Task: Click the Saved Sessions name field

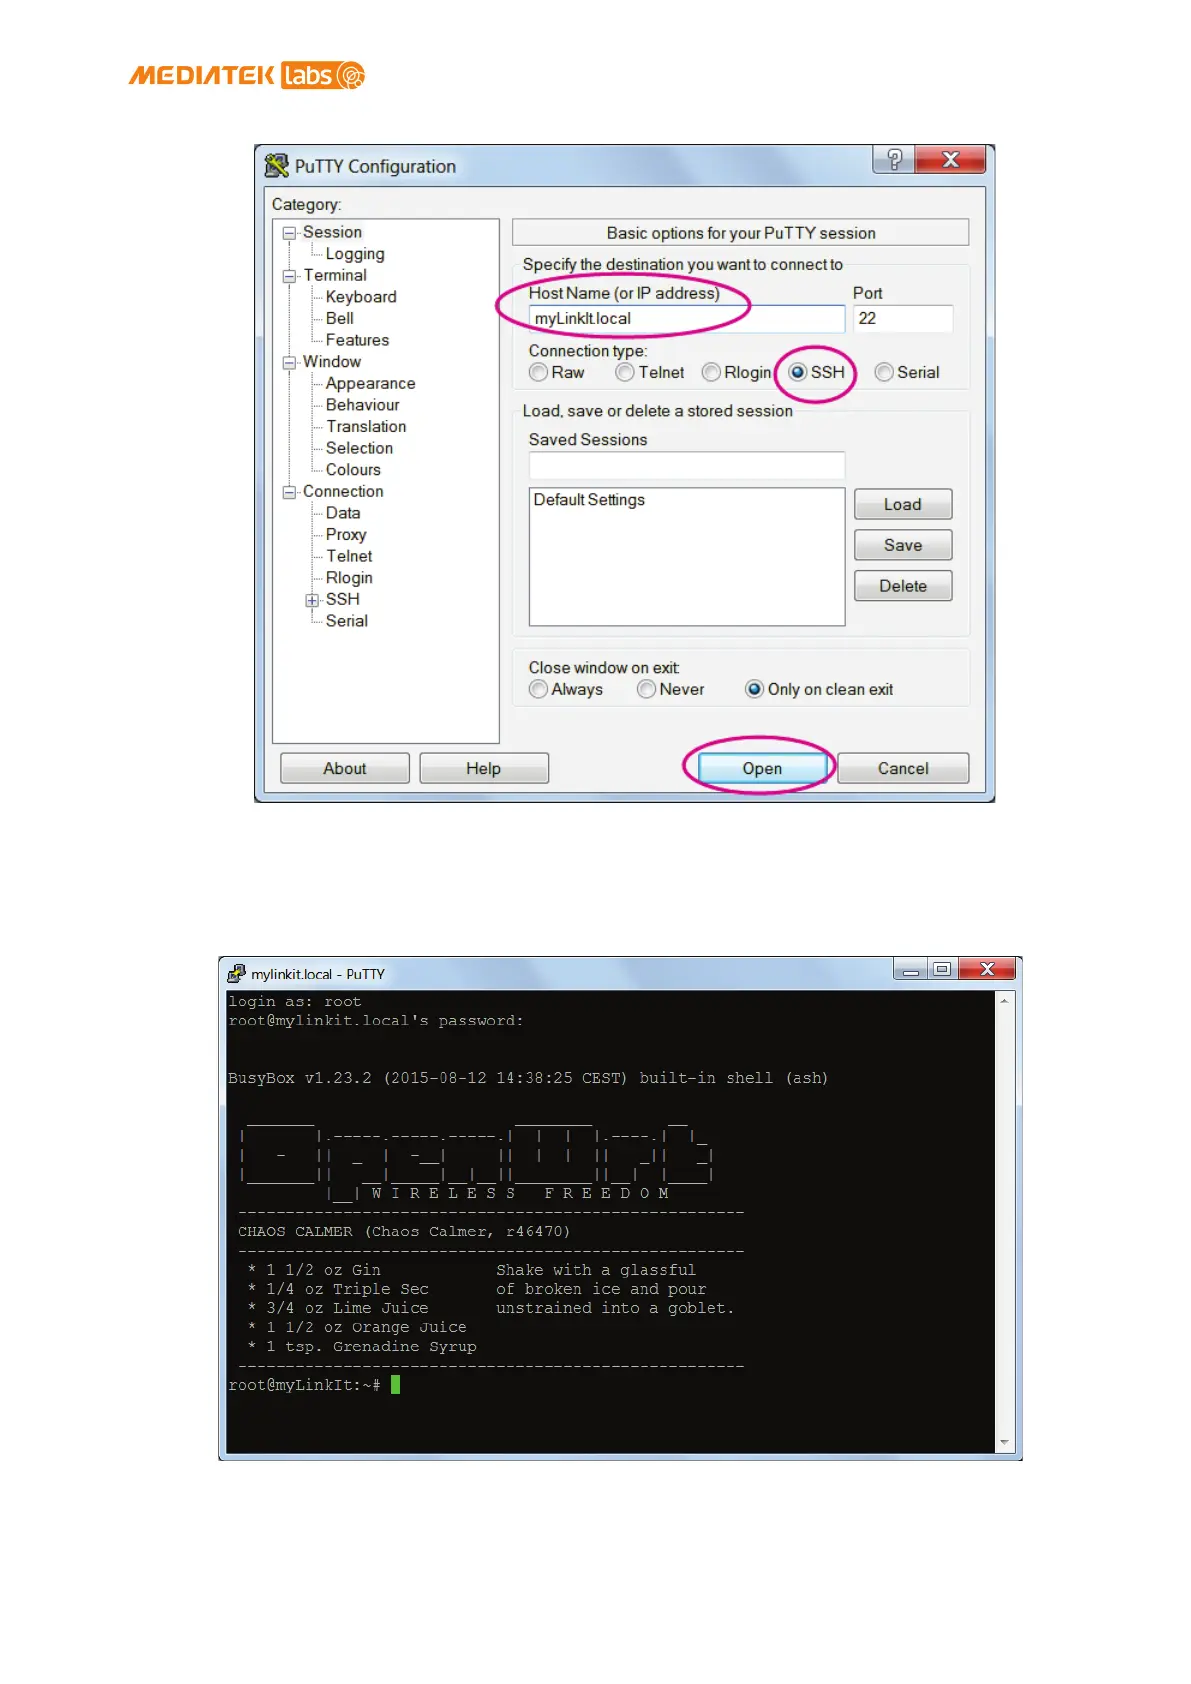Action: (x=687, y=465)
